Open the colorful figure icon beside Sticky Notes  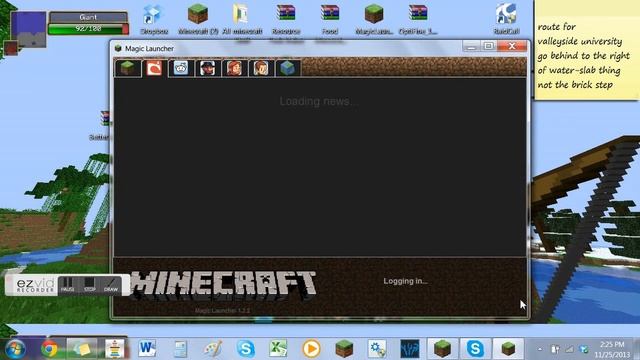tap(115, 349)
